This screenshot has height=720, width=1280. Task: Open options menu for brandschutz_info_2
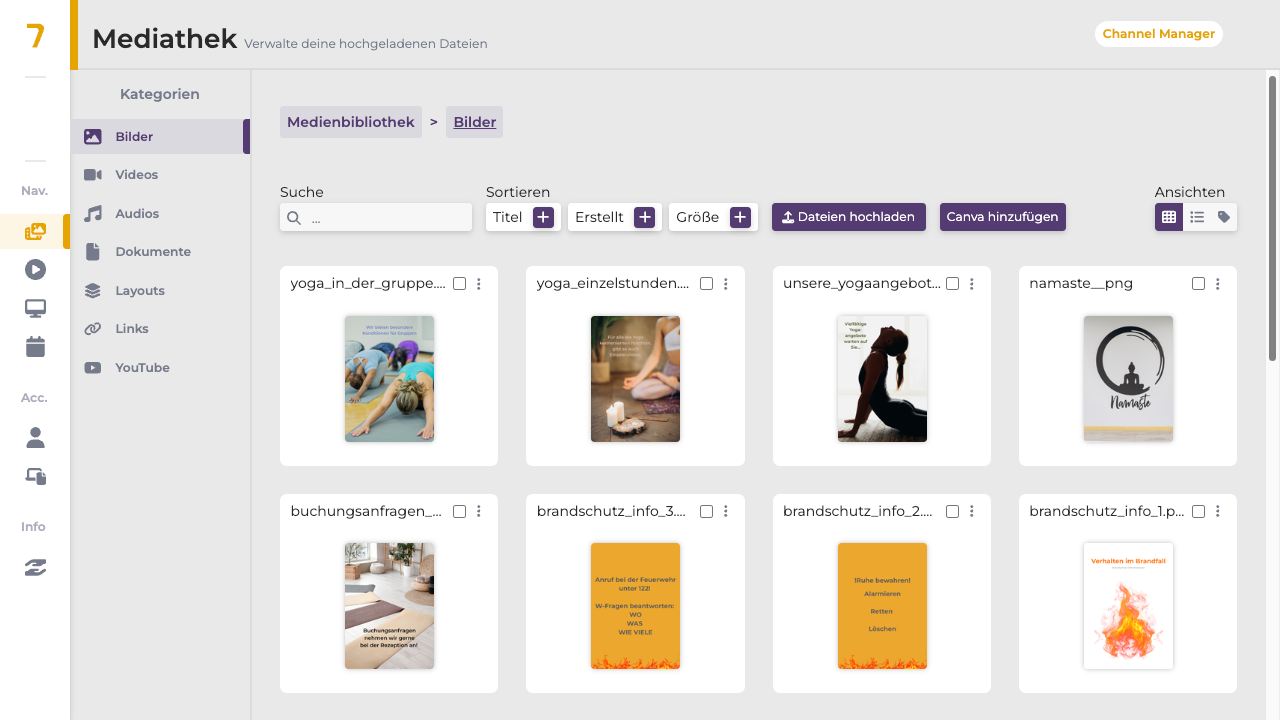tap(972, 511)
